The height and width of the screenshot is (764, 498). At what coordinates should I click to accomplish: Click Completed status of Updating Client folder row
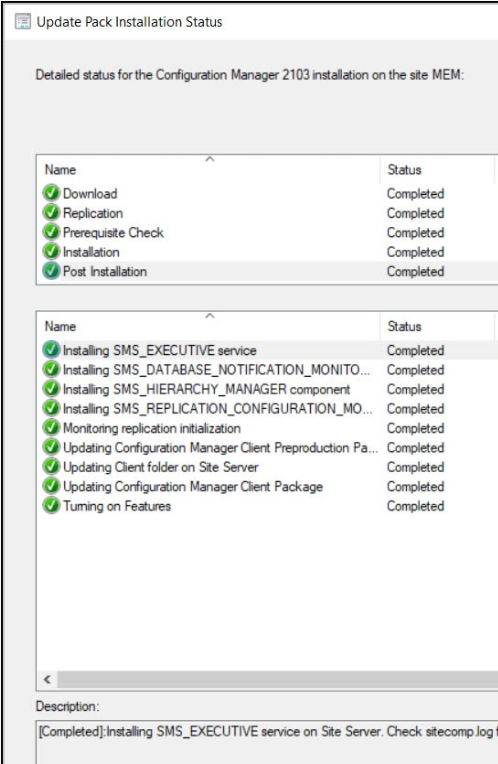(415, 467)
